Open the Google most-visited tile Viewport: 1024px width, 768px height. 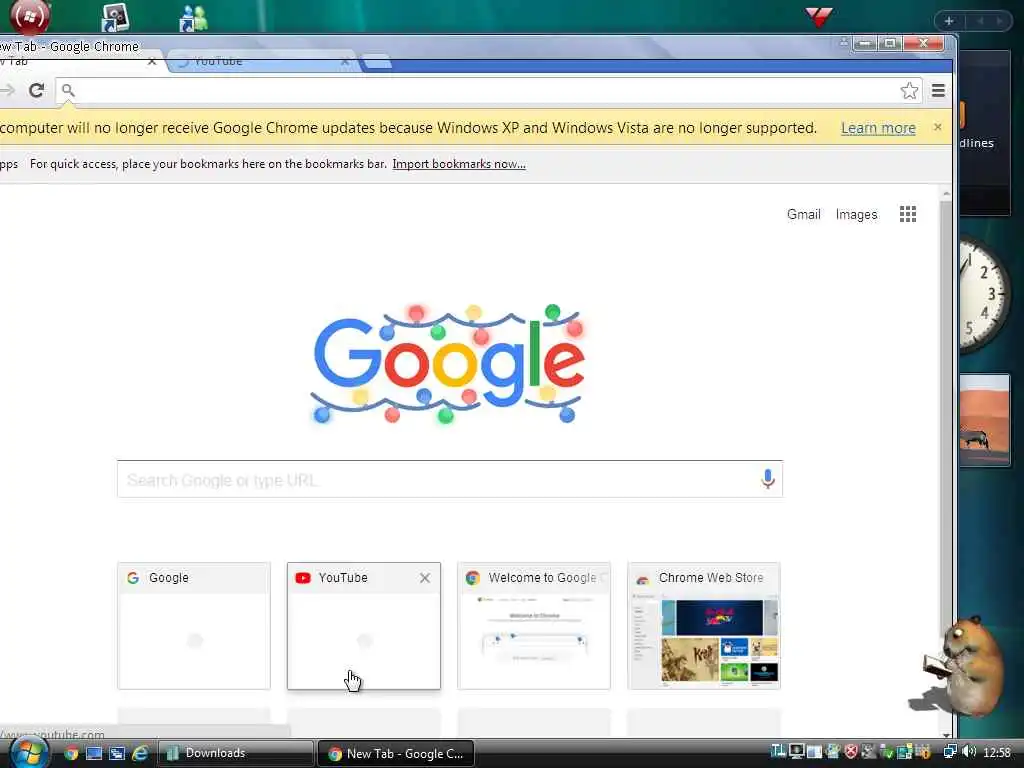point(194,626)
